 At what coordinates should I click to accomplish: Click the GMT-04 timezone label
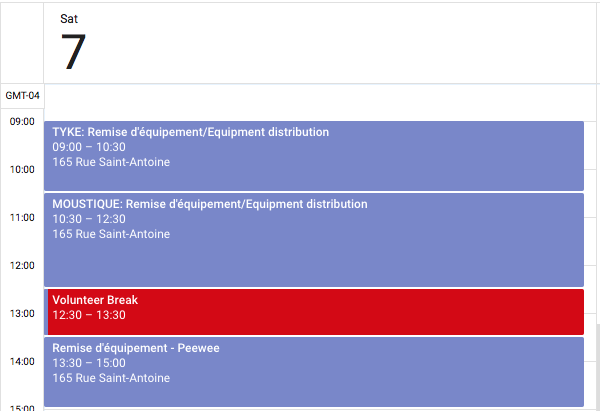22,96
